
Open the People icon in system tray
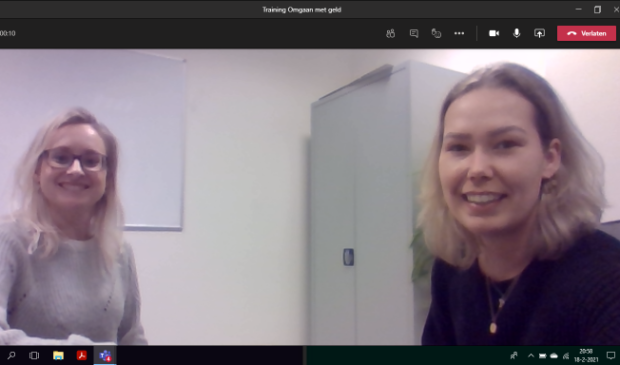pyautogui.click(x=514, y=356)
